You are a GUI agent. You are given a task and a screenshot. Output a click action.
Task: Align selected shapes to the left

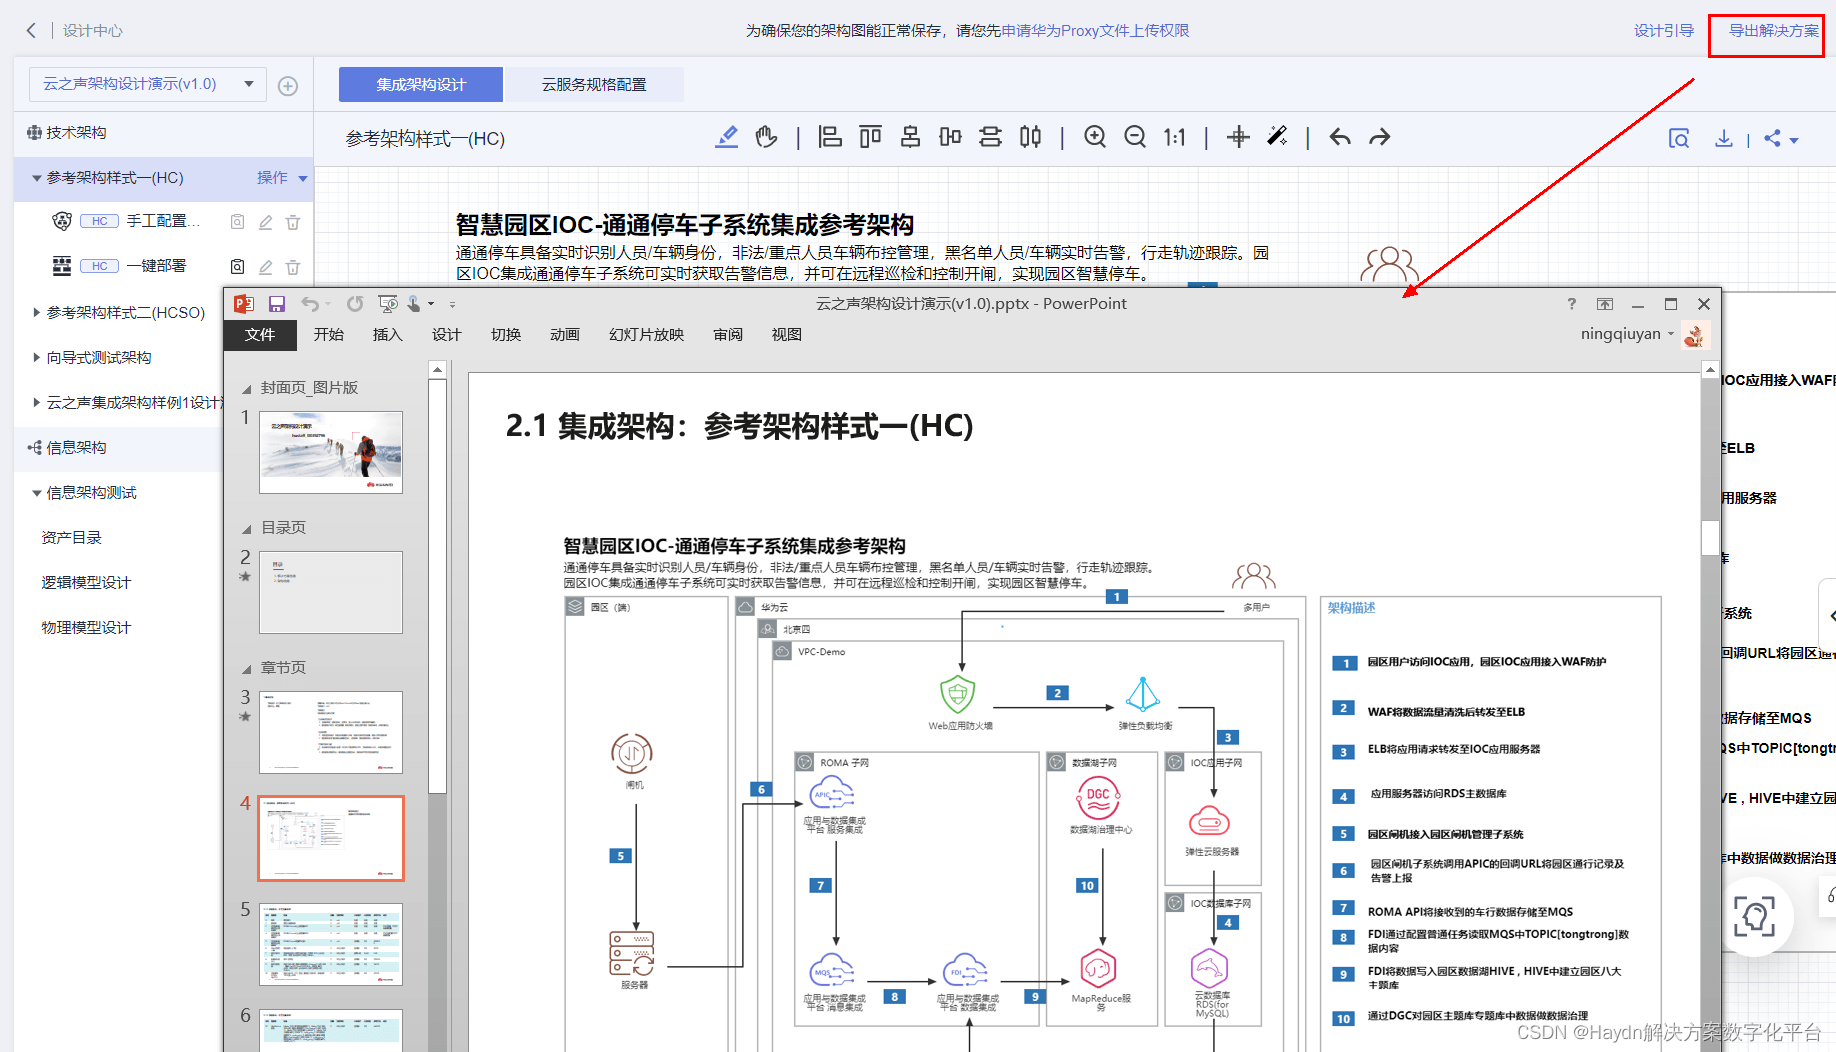(x=830, y=137)
